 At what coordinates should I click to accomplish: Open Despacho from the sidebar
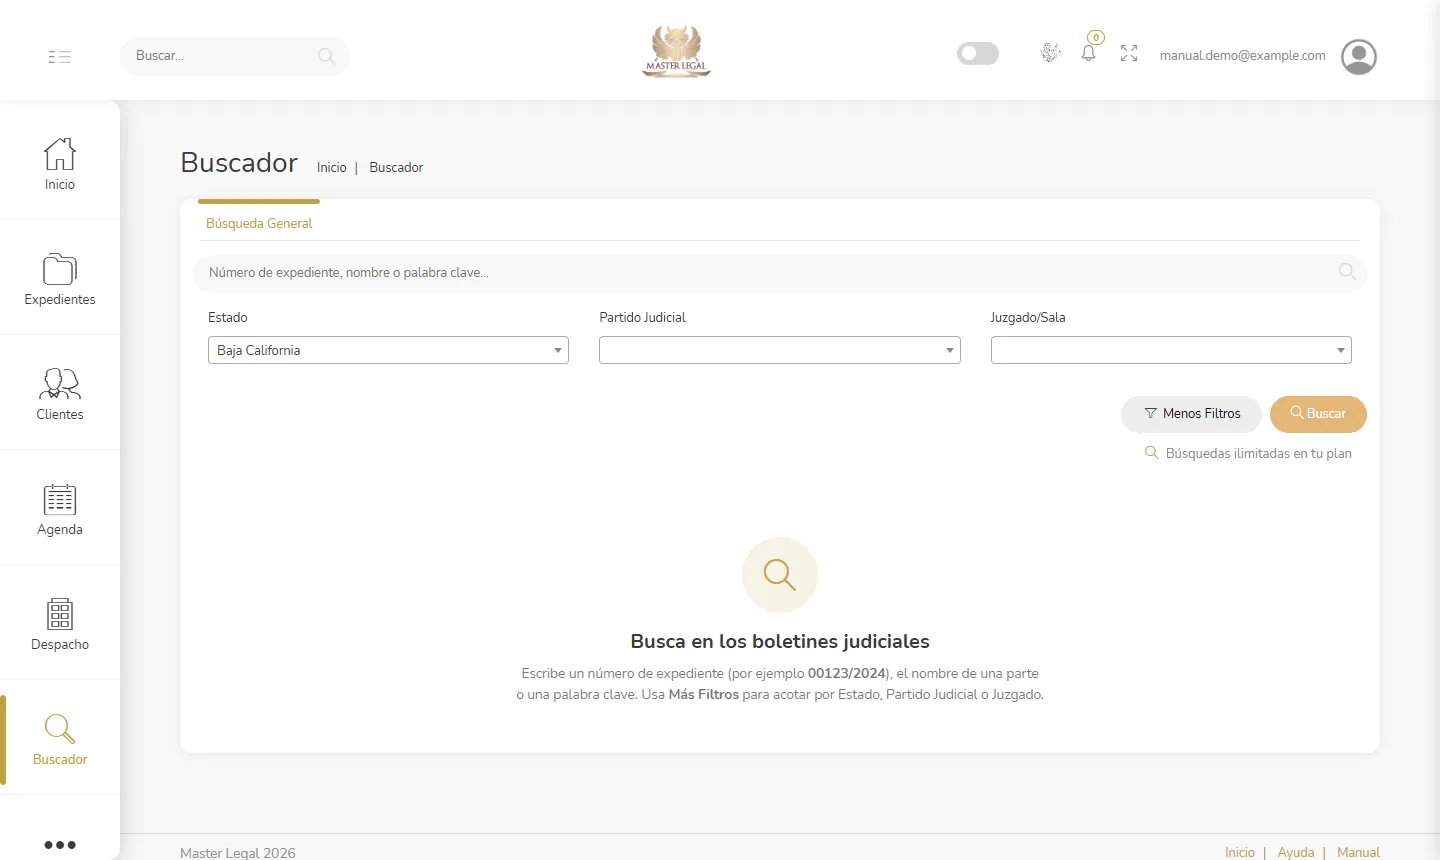[x=60, y=624]
